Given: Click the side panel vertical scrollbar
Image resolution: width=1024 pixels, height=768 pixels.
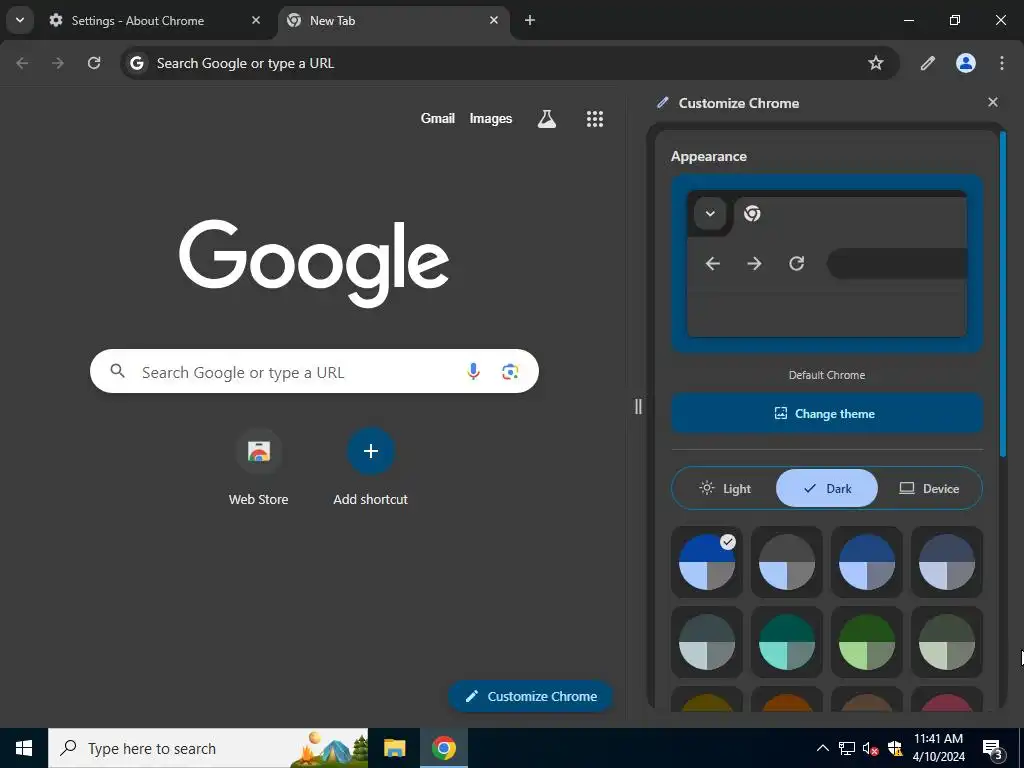Looking at the screenshot, I should [x=1003, y=294].
